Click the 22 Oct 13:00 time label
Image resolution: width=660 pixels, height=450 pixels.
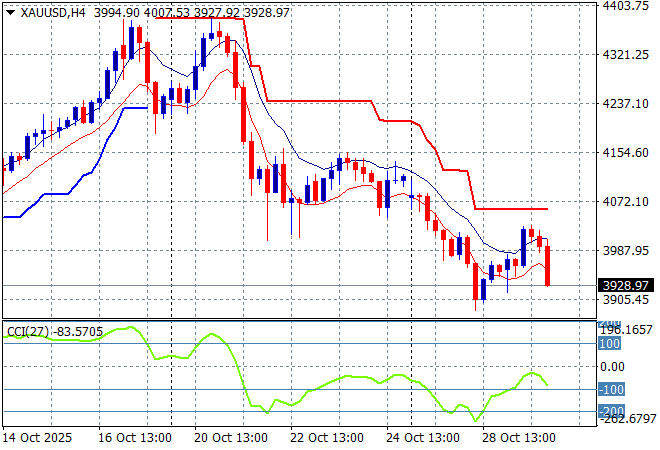click(327, 437)
